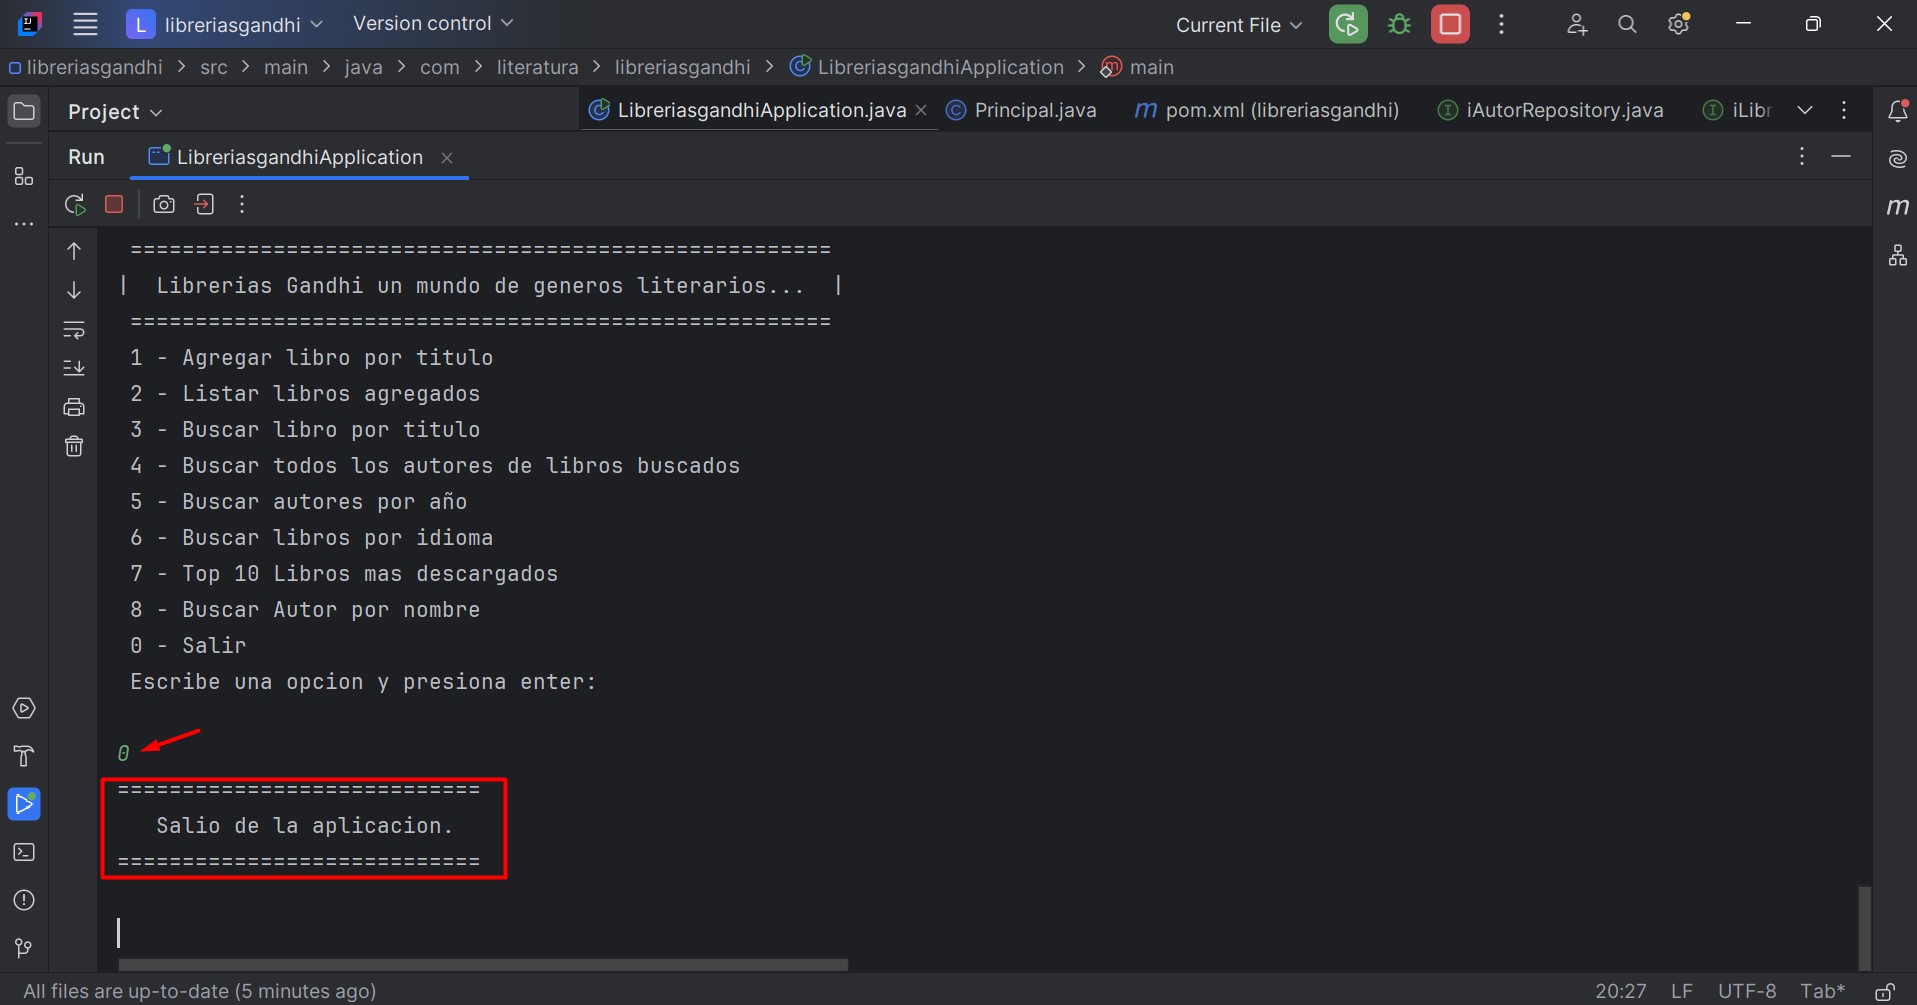Click the src breadcrumb
The width and height of the screenshot is (1917, 1005).
coord(213,67)
